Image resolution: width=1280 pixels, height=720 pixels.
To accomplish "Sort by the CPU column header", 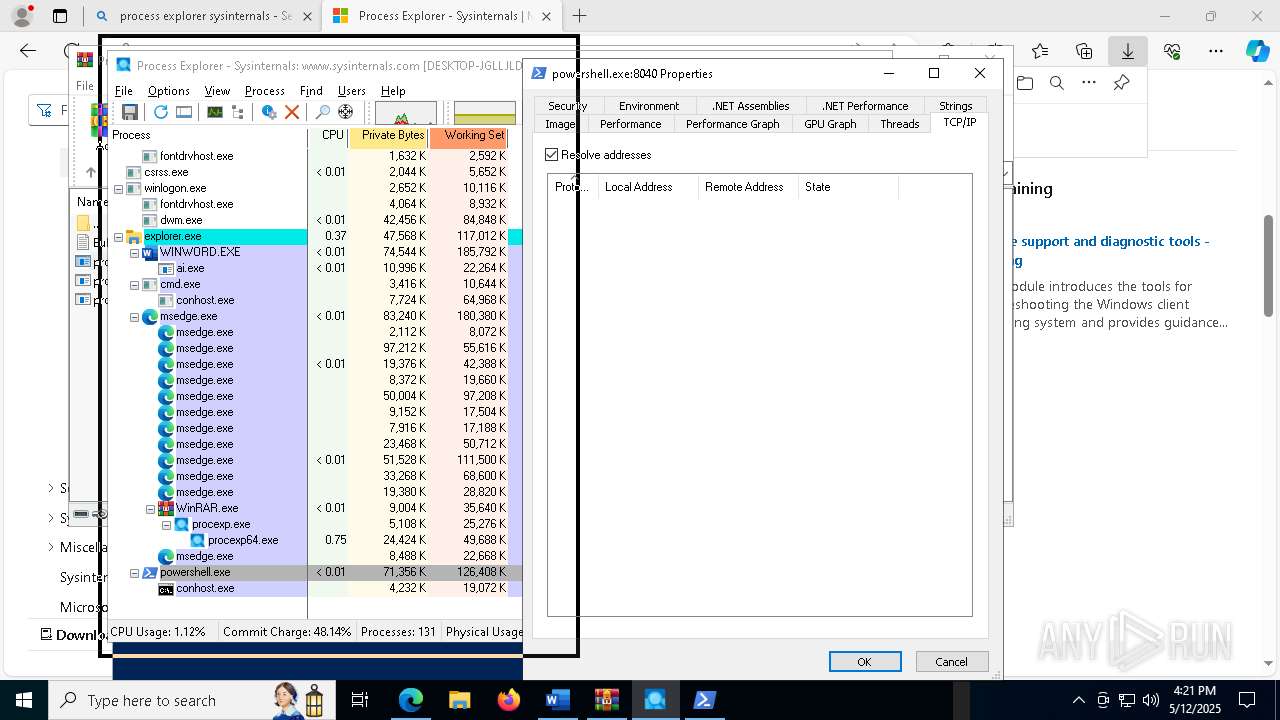I will tap(329, 135).
